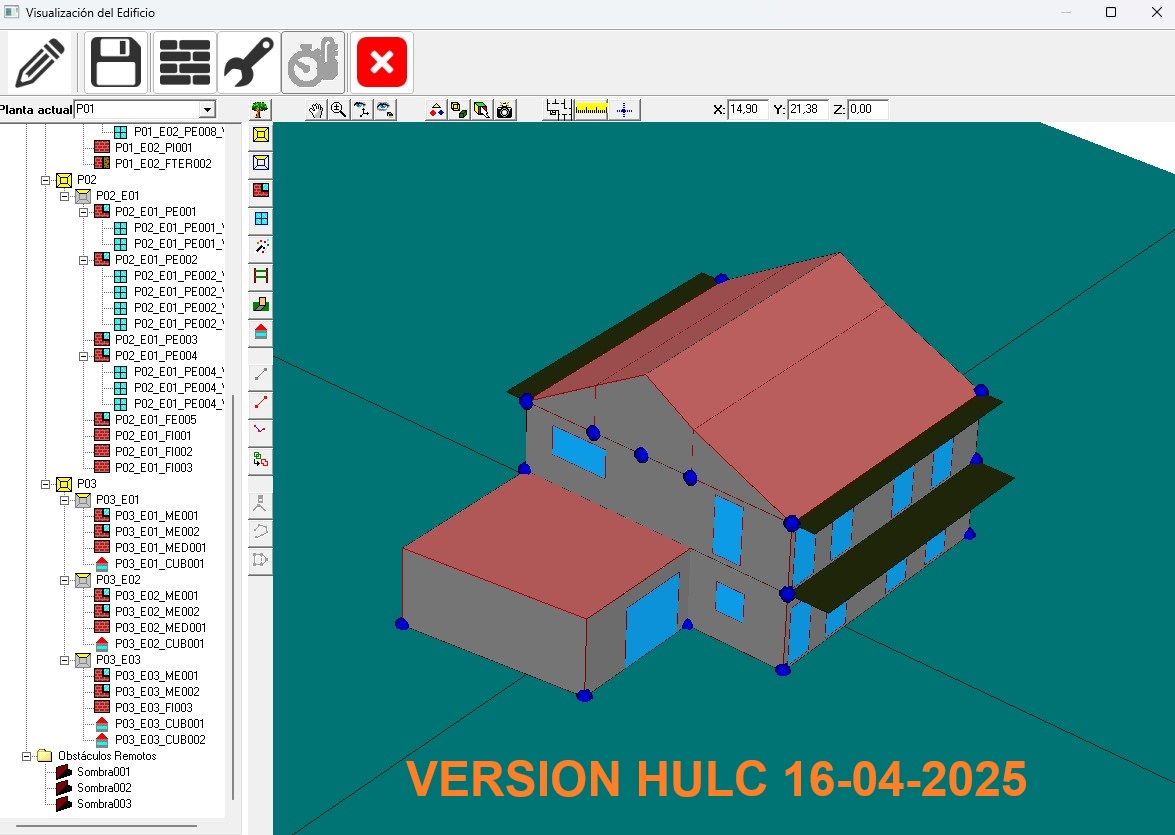Collapse the P02_E01_PE002 wall node
The image size is (1175, 835).
point(84,260)
